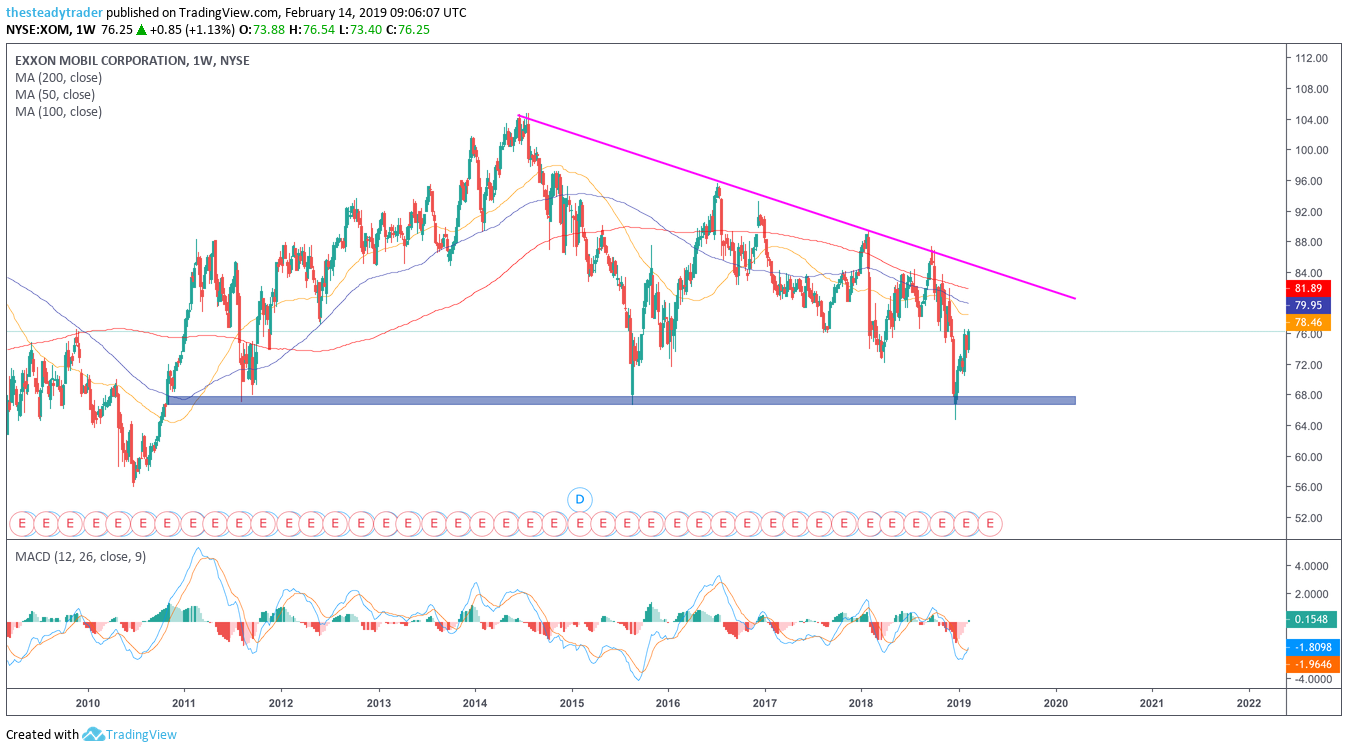Select the MA (50, close) indicator label
Viewport: 1348px width, 752px height.
55,94
